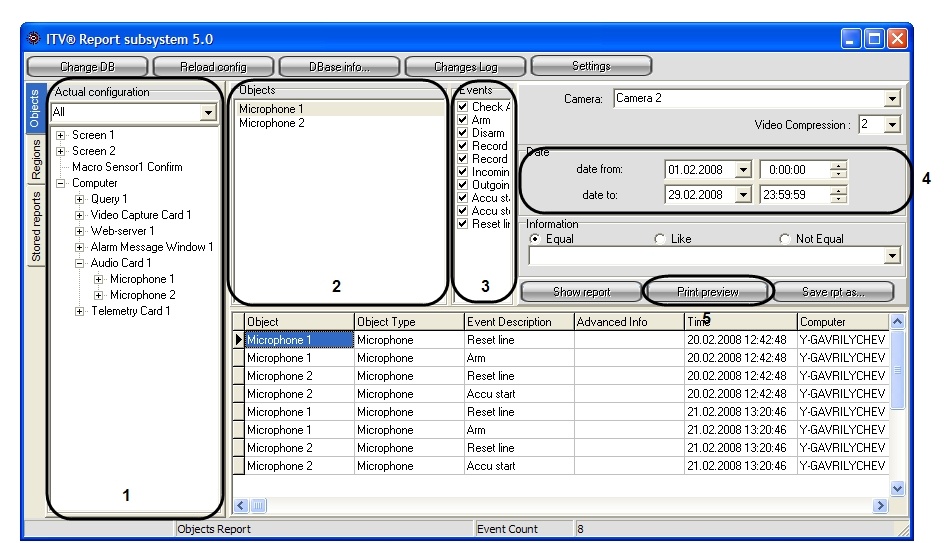Collapse the Audio Card 1 tree node

pos(81,263)
